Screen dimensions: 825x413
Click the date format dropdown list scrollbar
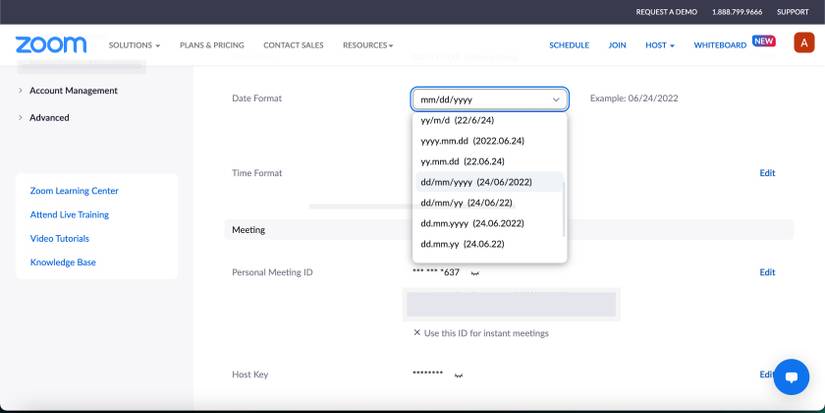564,209
